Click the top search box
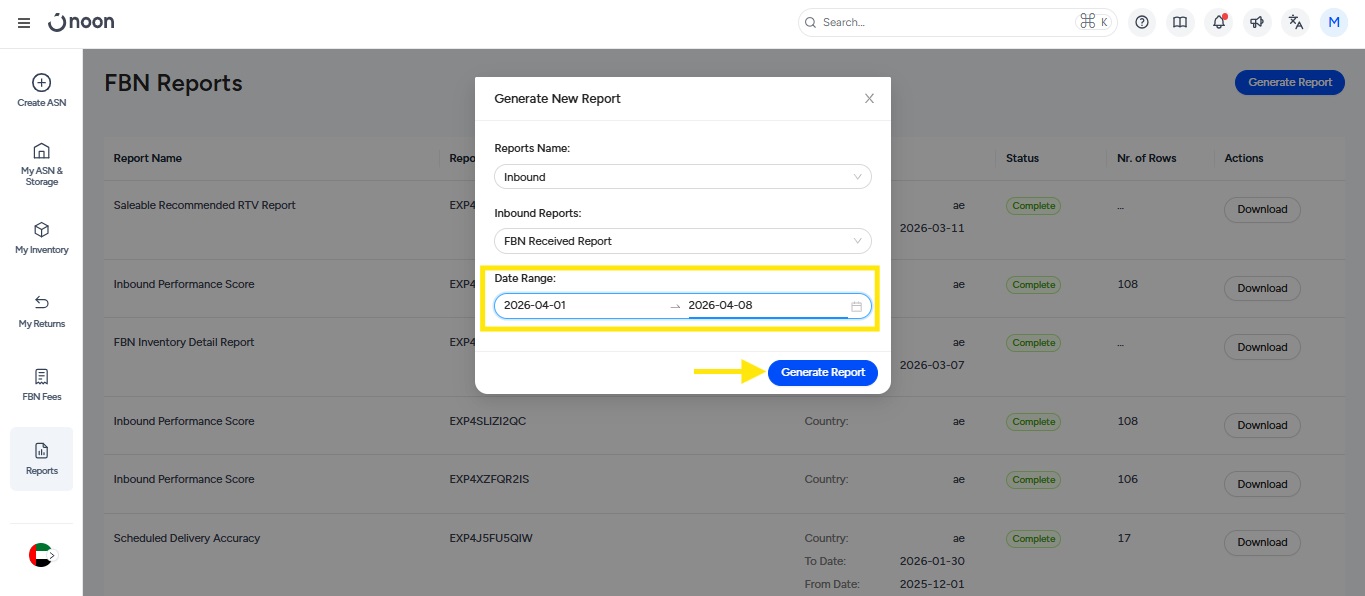 click(940, 22)
